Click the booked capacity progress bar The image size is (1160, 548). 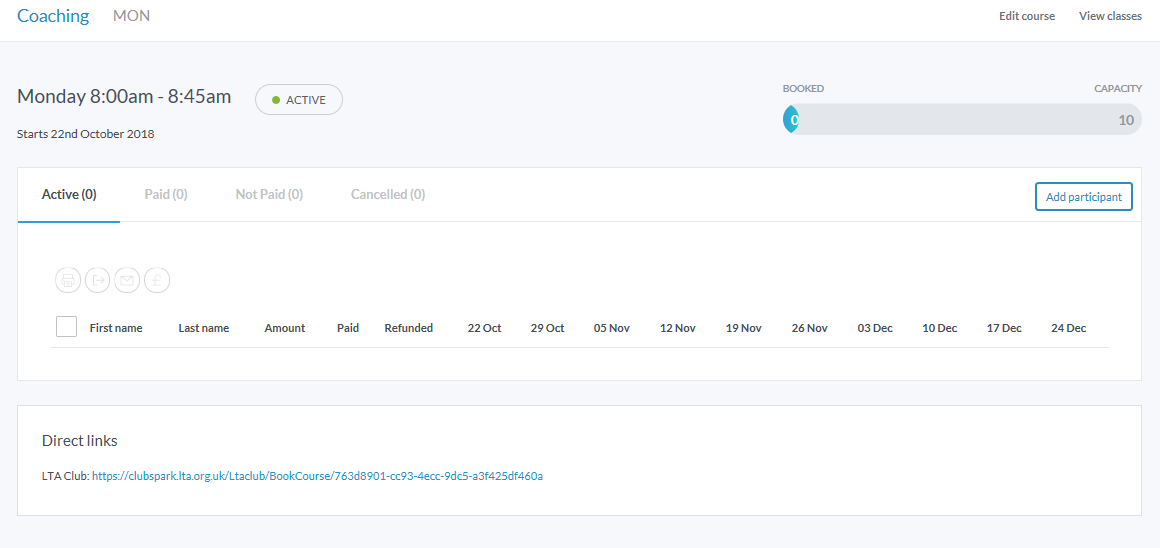coord(961,120)
